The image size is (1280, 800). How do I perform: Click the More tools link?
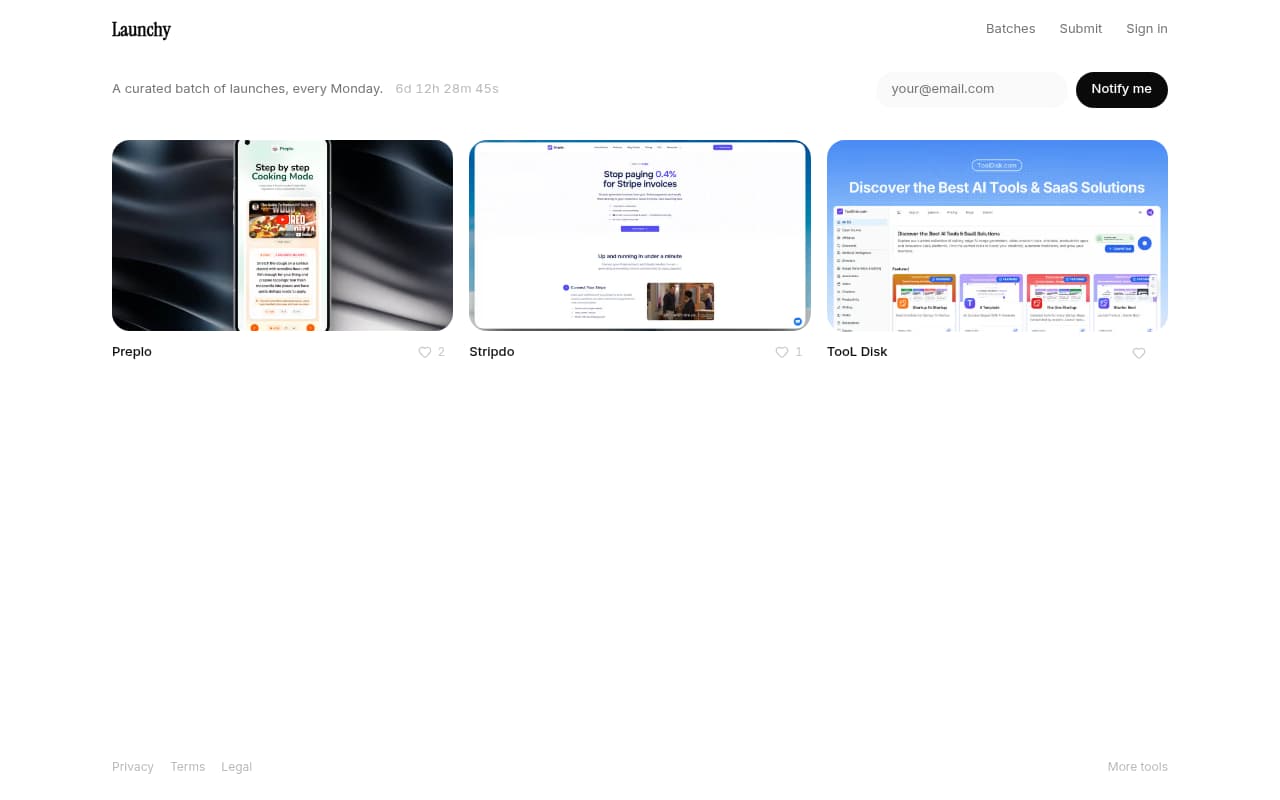[x=1137, y=766]
